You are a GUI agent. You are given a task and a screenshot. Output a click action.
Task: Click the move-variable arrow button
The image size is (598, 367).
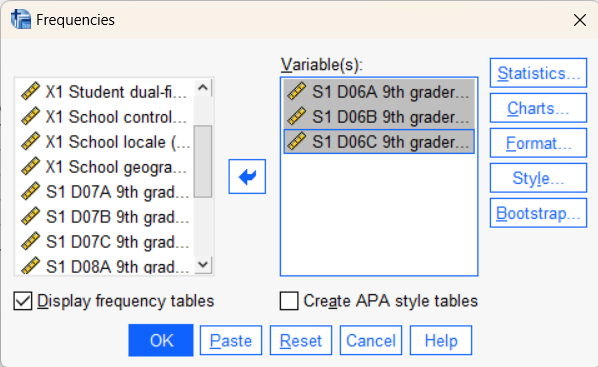click(247, 177)
